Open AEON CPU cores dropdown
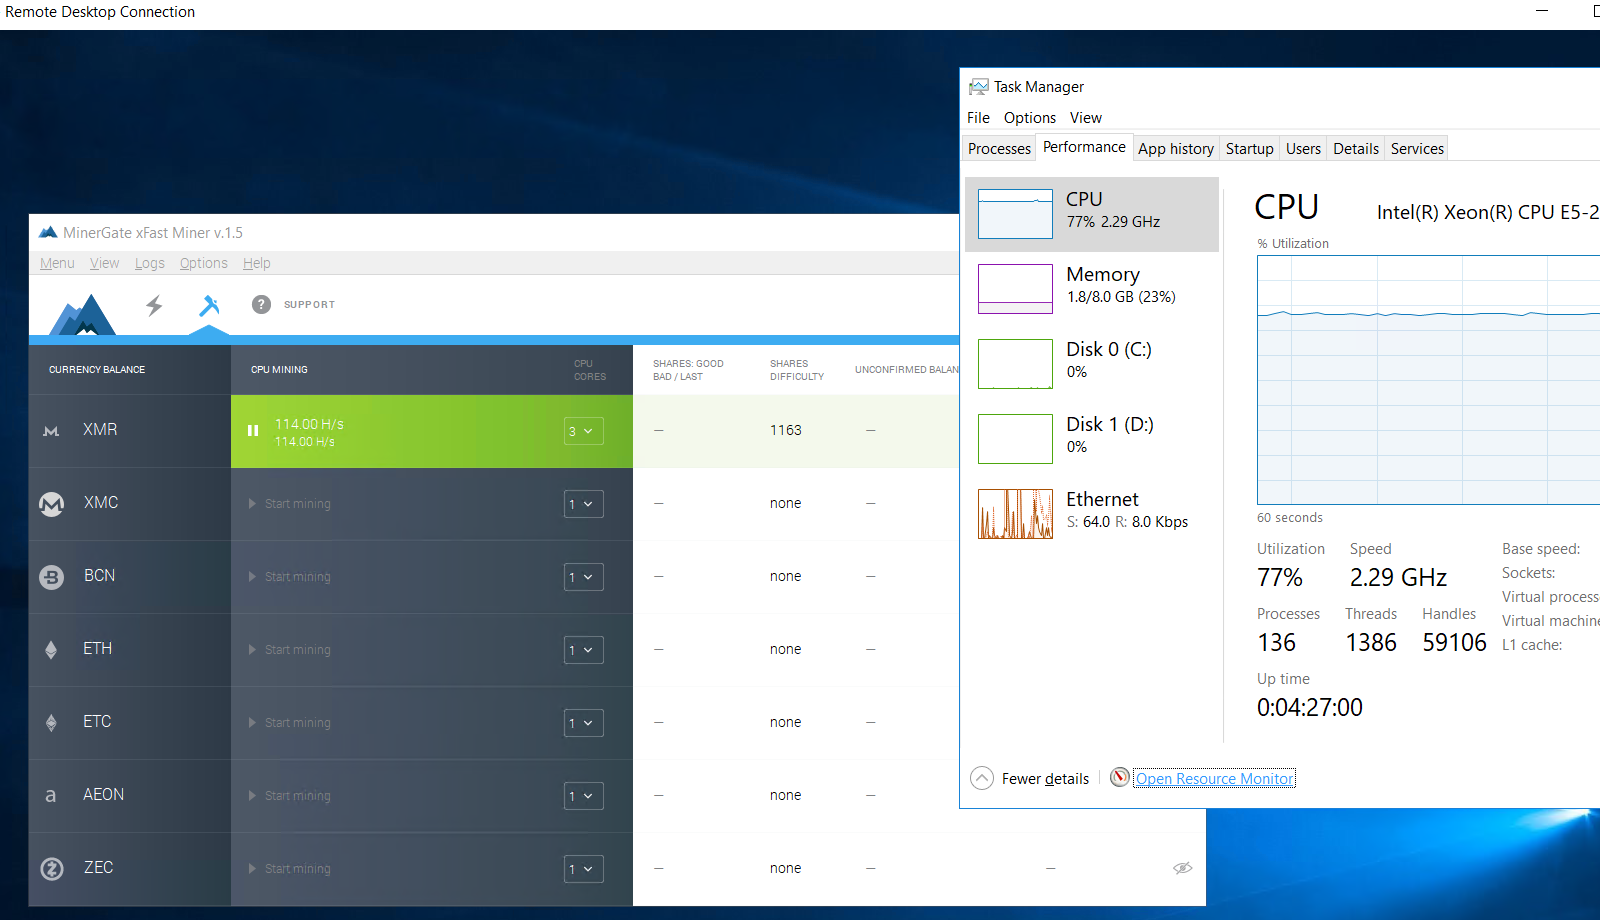 [584, 796]
